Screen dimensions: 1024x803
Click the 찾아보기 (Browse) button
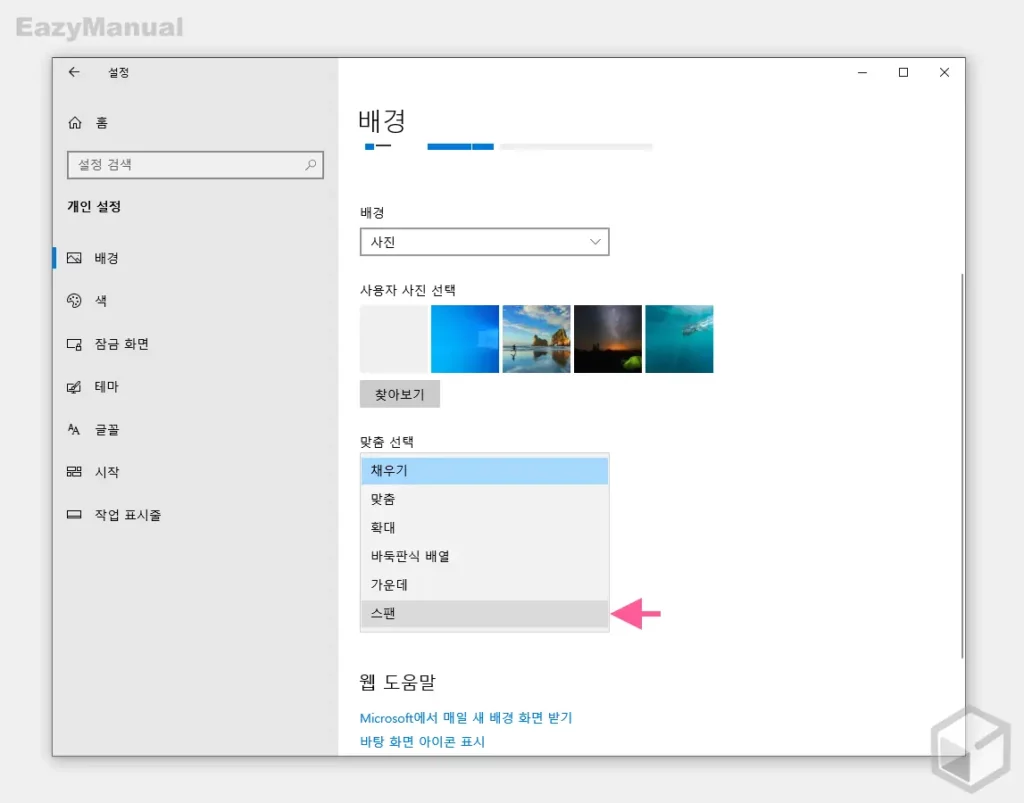click(399, 393)
